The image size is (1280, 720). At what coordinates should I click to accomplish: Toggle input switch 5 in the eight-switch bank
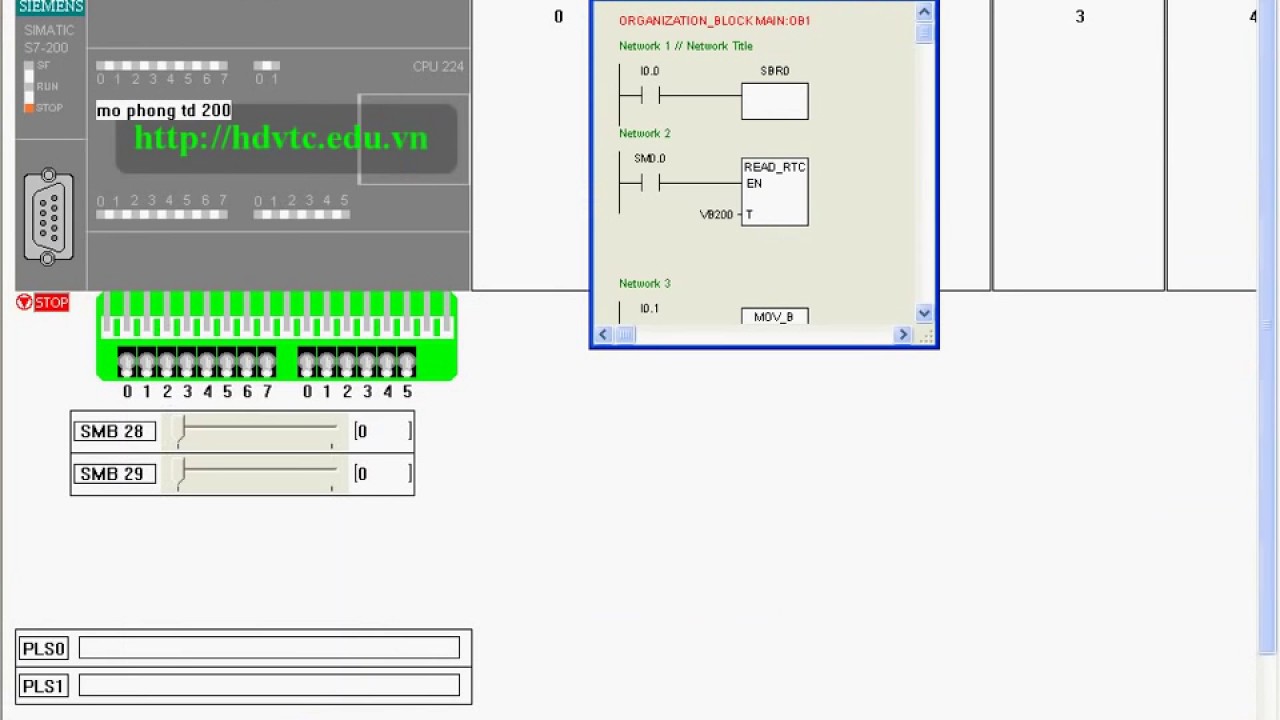227,362
